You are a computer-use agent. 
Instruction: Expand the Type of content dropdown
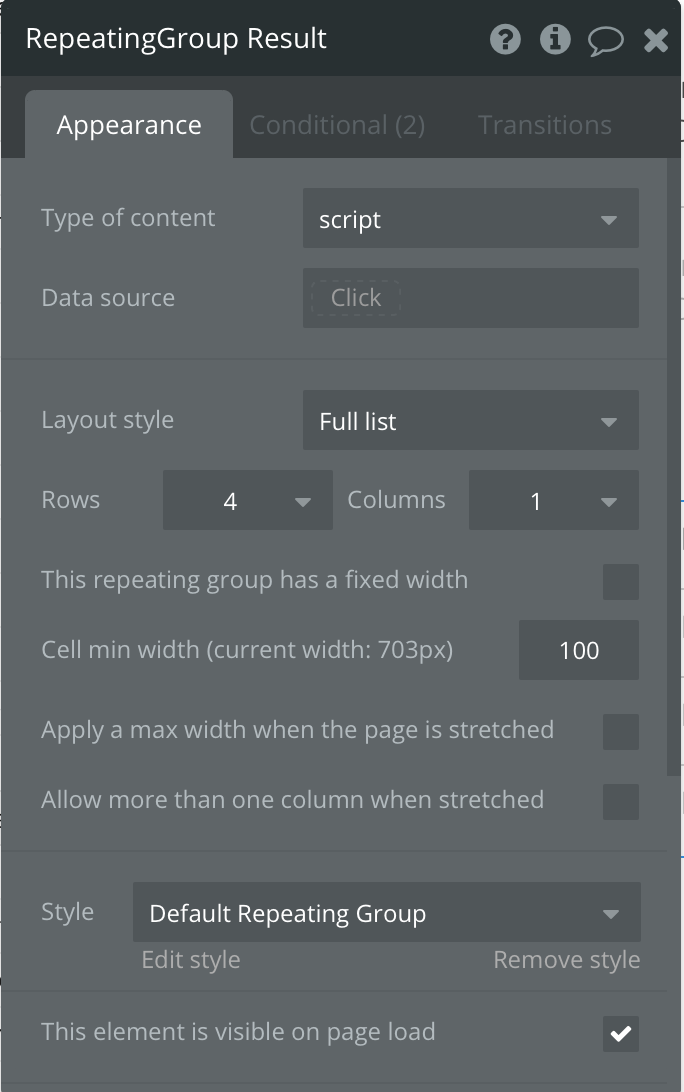[470, 219]
